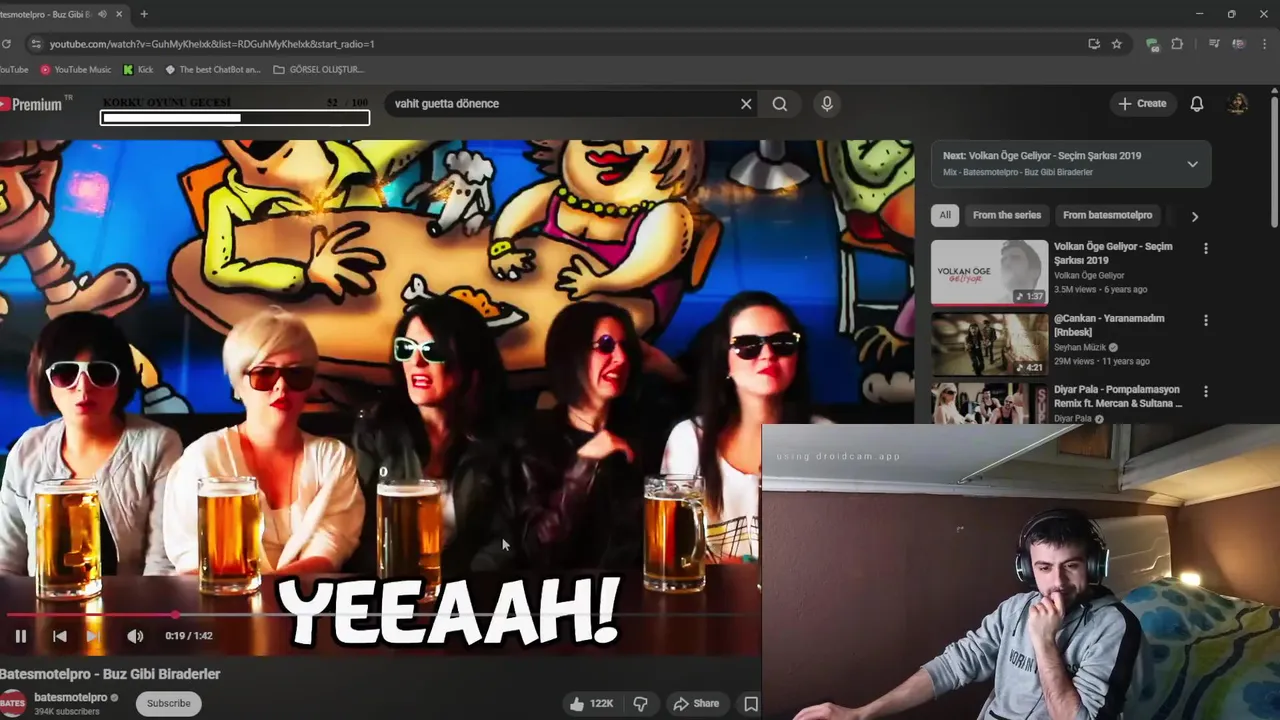The height and width of the screenshot is (720, 1280).
Task: Click the green extension icon in toolbar
Action: click(1152, 44)
